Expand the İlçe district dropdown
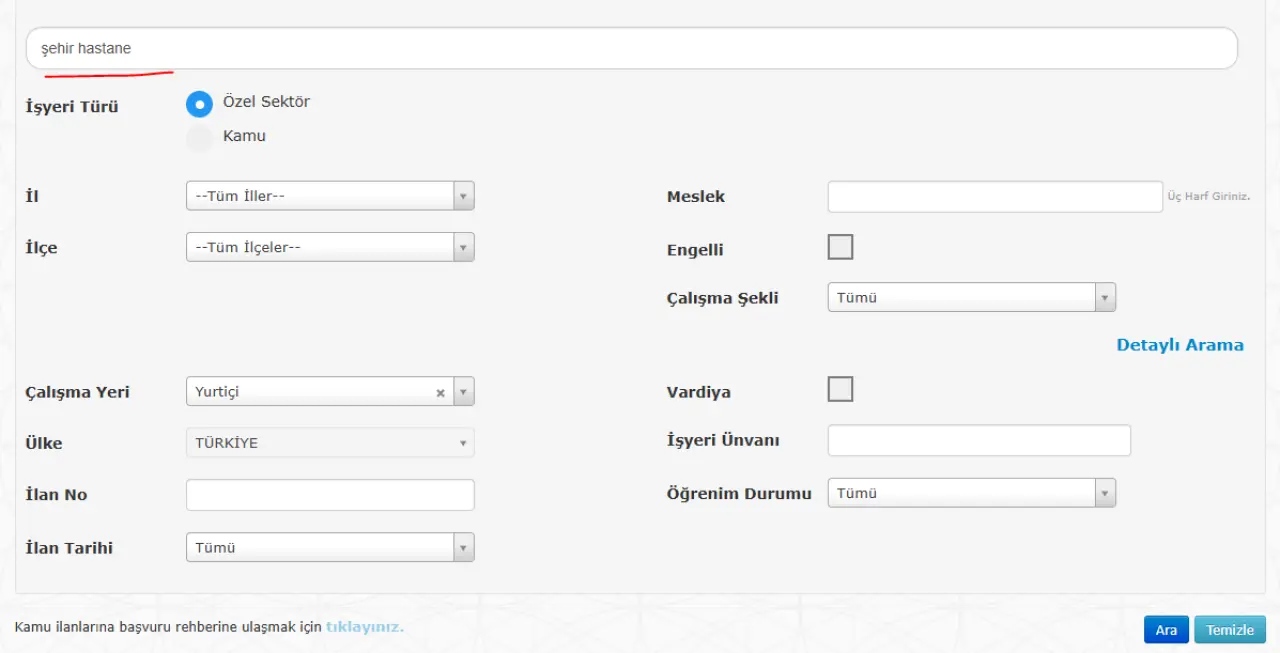 tap(330, 247)
